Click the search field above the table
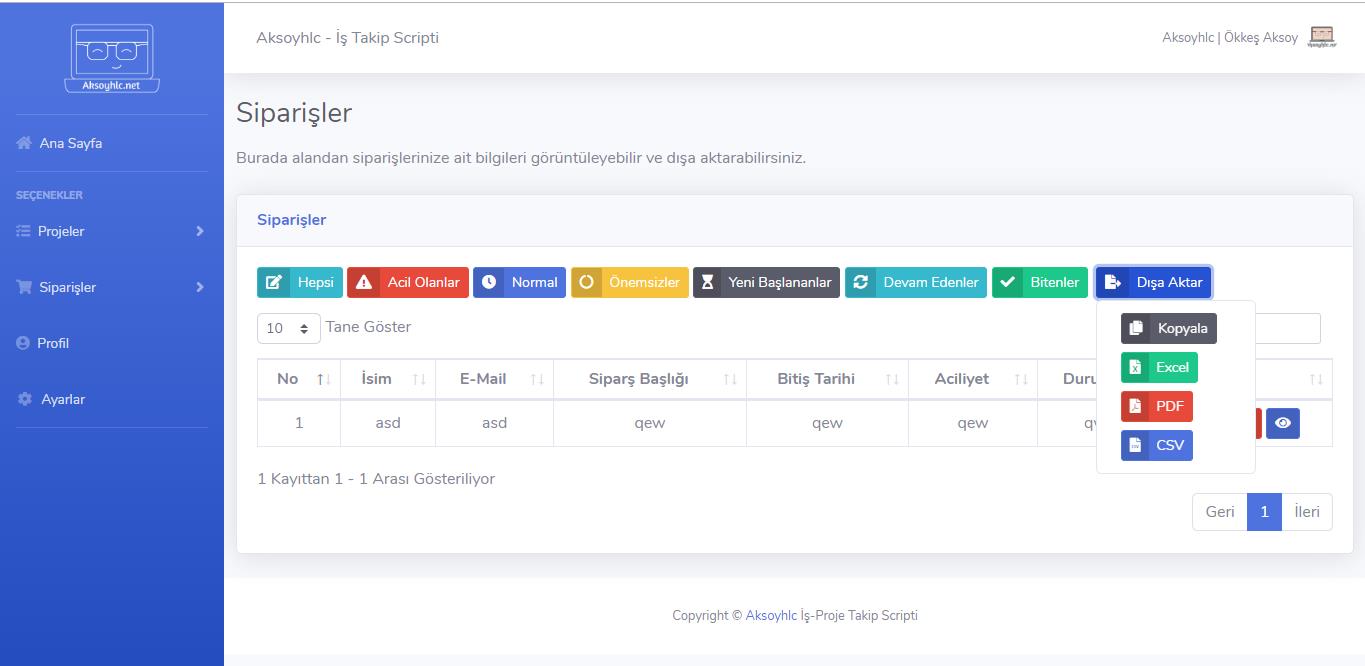The image size is (1365, 666). [x=1288, y=328]
